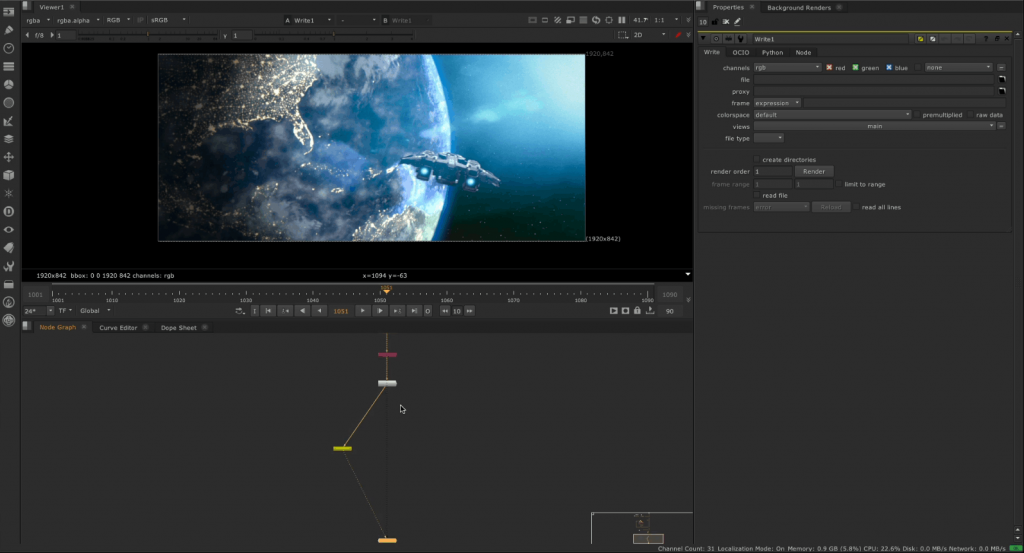The height and width of the screenshot is (553, 1024).
Task: Click the lock icon in Properties toolbar
Action: (715, 21)
